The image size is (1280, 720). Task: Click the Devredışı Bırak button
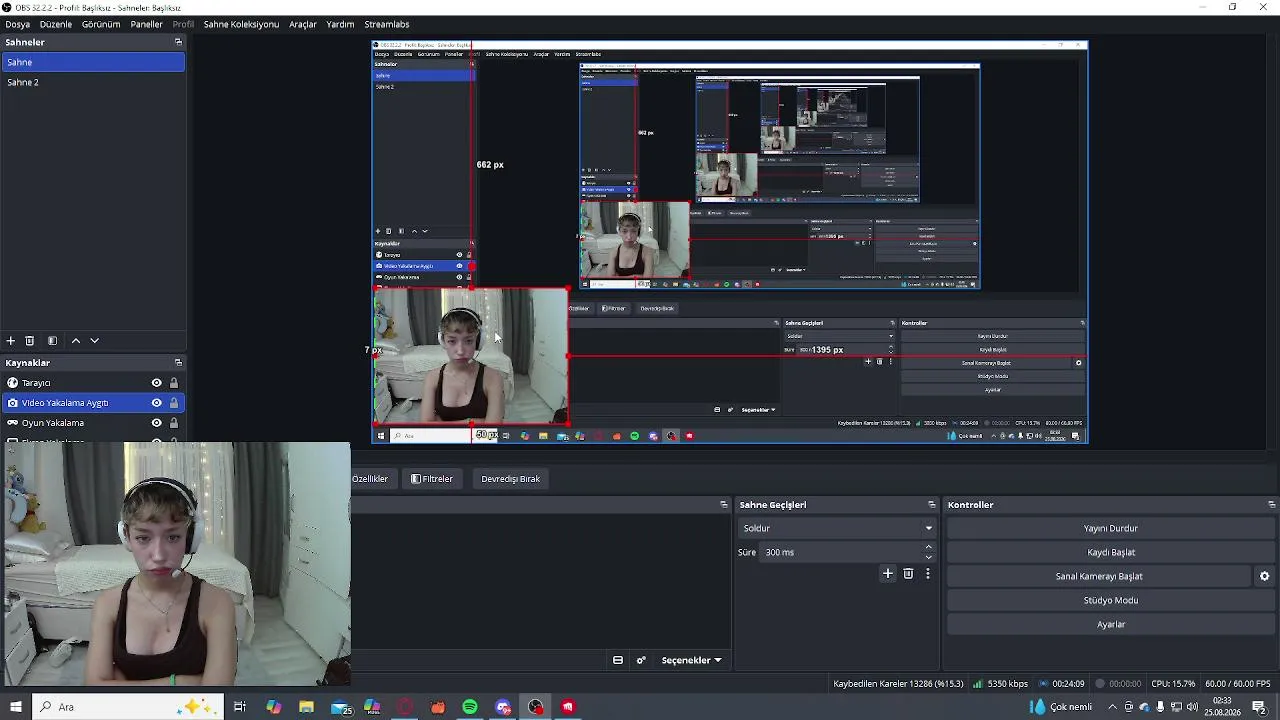click(511, 479)
